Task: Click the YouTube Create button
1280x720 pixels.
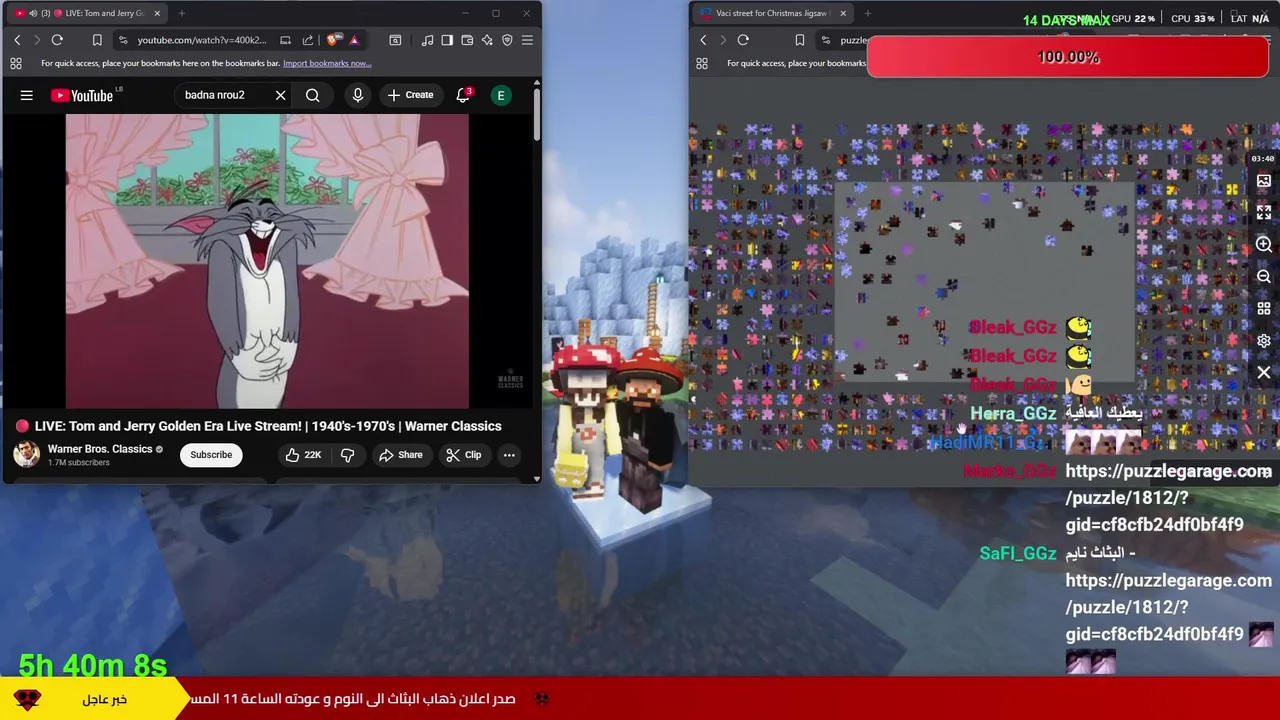Action: 411,95
